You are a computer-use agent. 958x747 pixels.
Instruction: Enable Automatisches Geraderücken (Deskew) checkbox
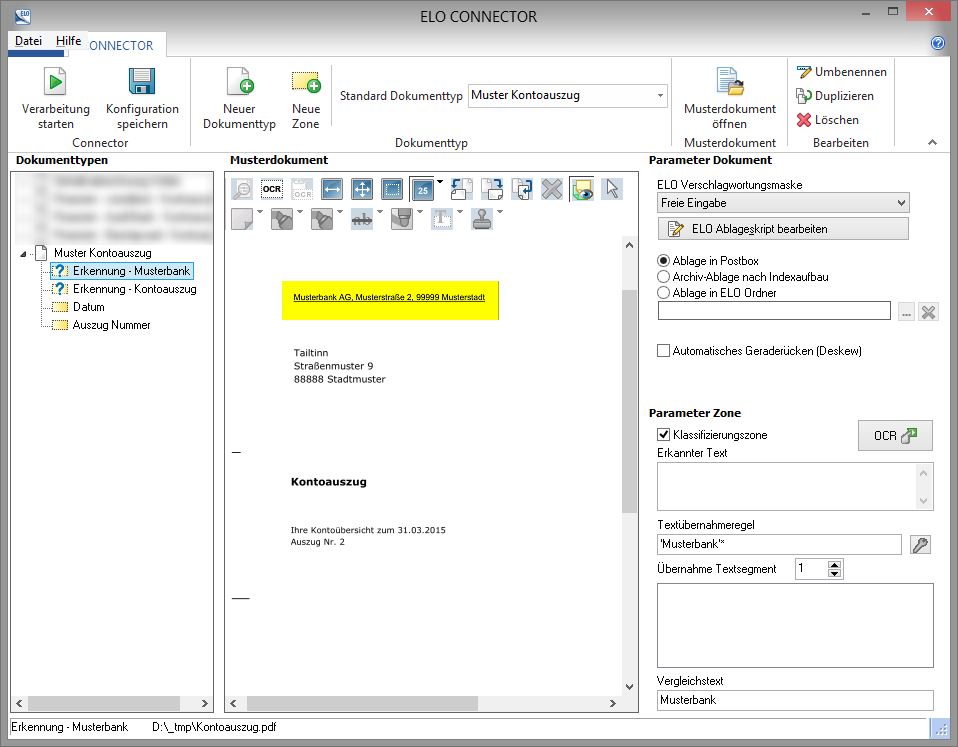pos(663,351)
